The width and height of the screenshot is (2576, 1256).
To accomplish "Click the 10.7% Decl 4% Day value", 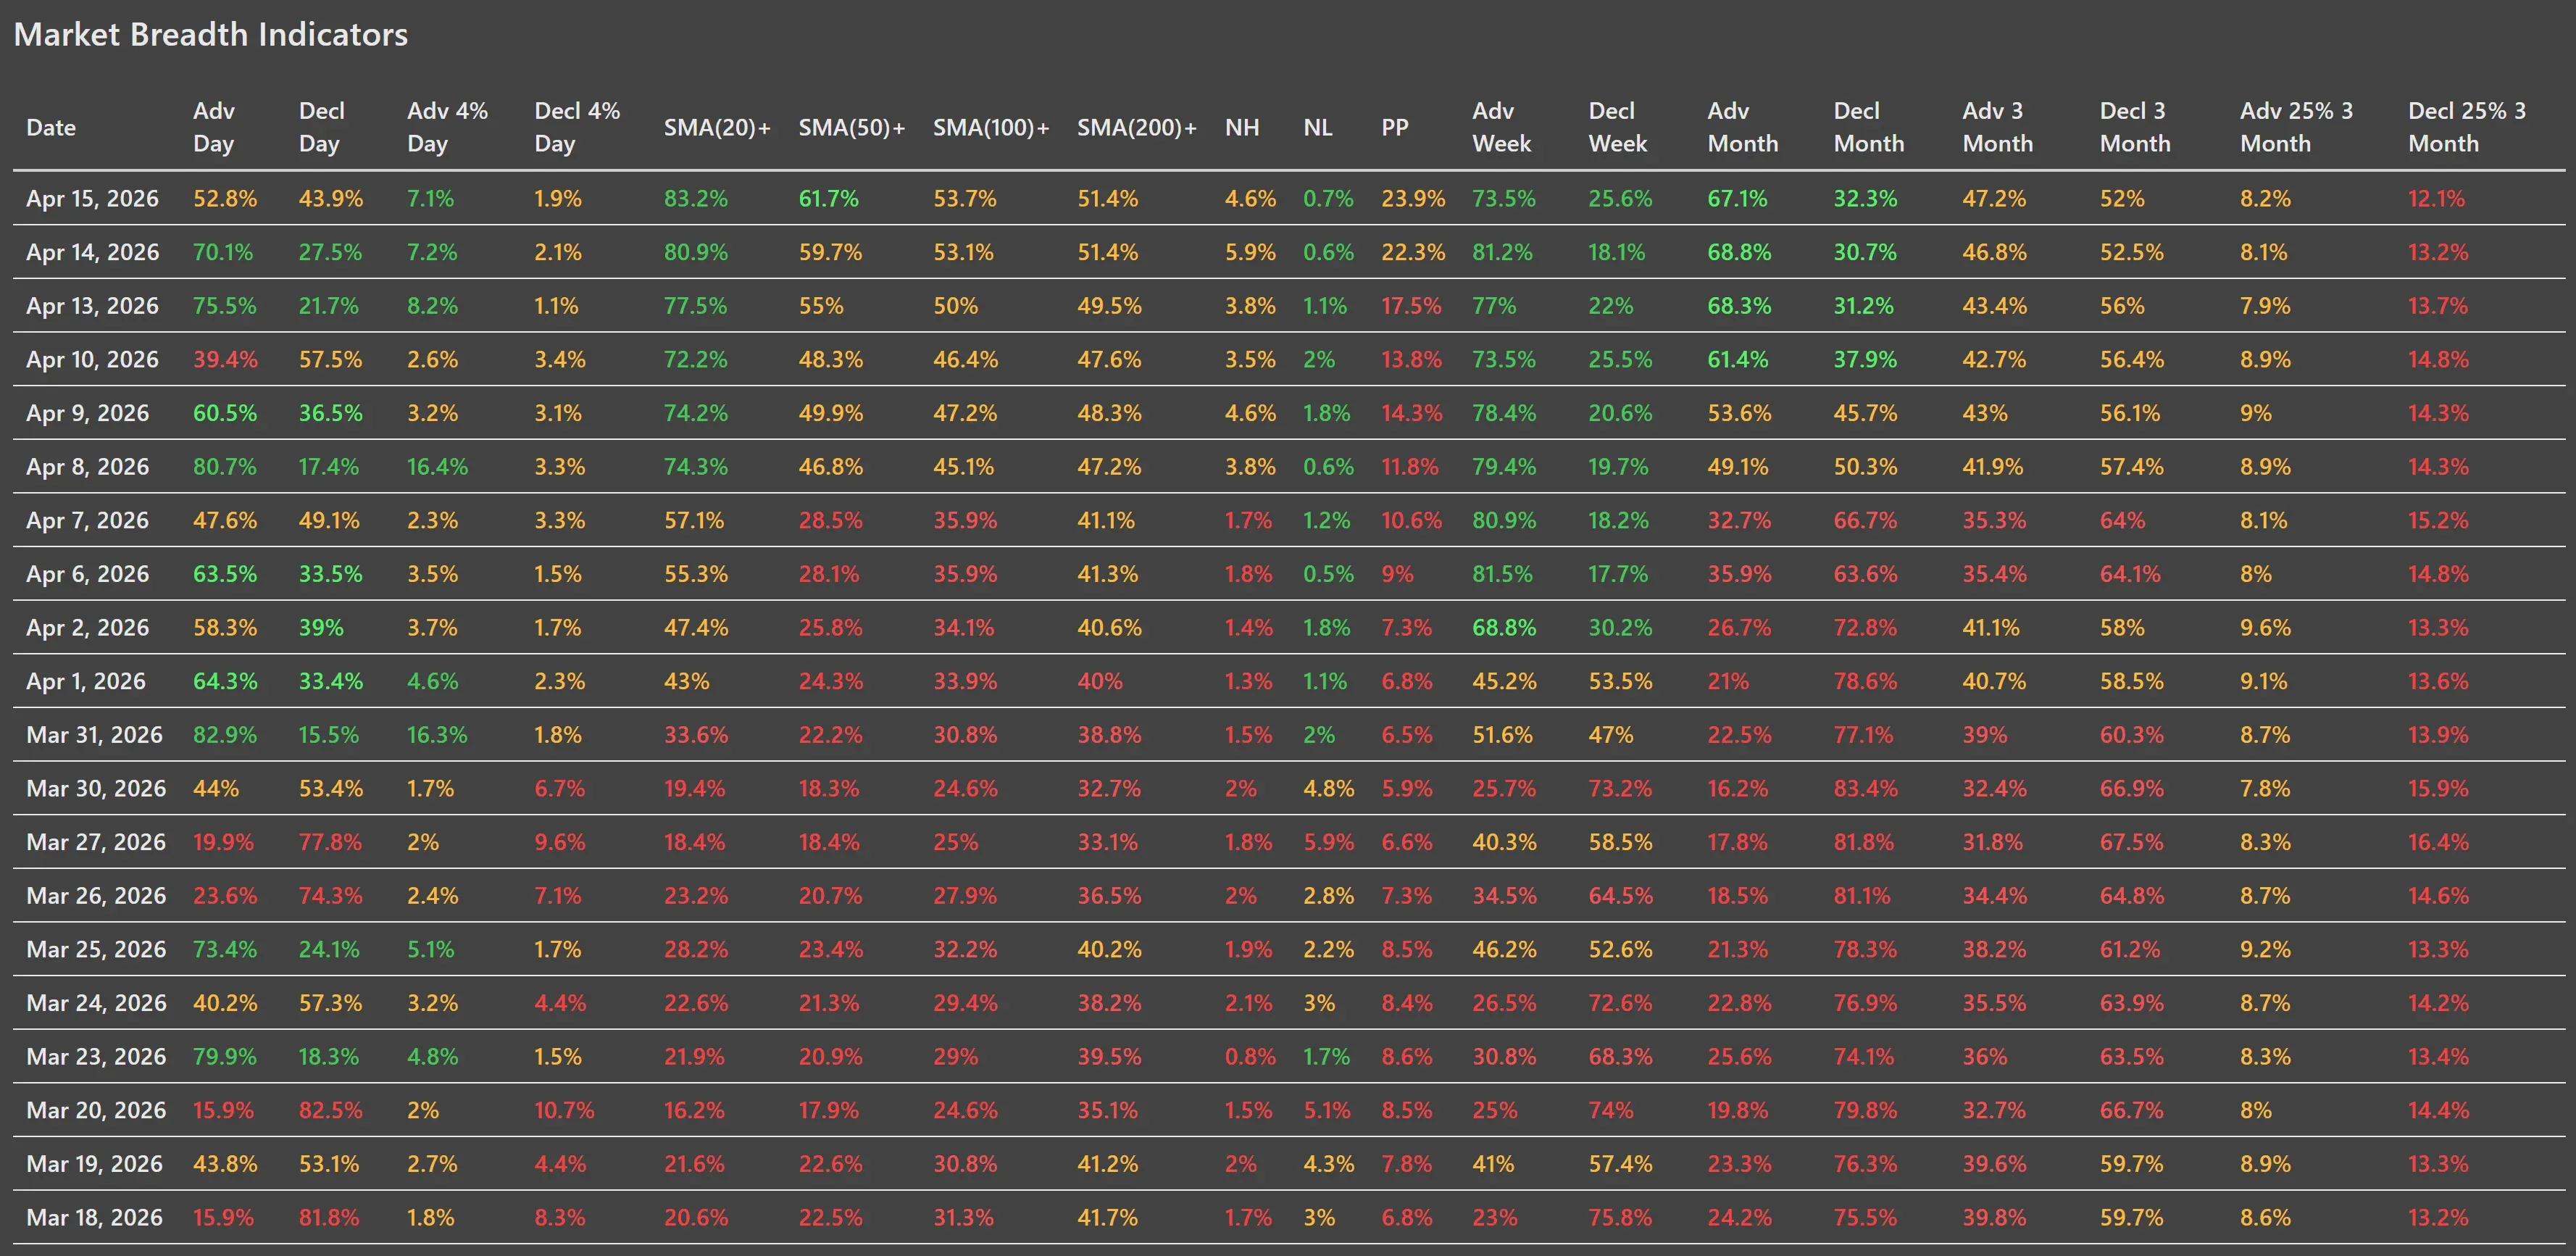I will tap(564, 1110).
